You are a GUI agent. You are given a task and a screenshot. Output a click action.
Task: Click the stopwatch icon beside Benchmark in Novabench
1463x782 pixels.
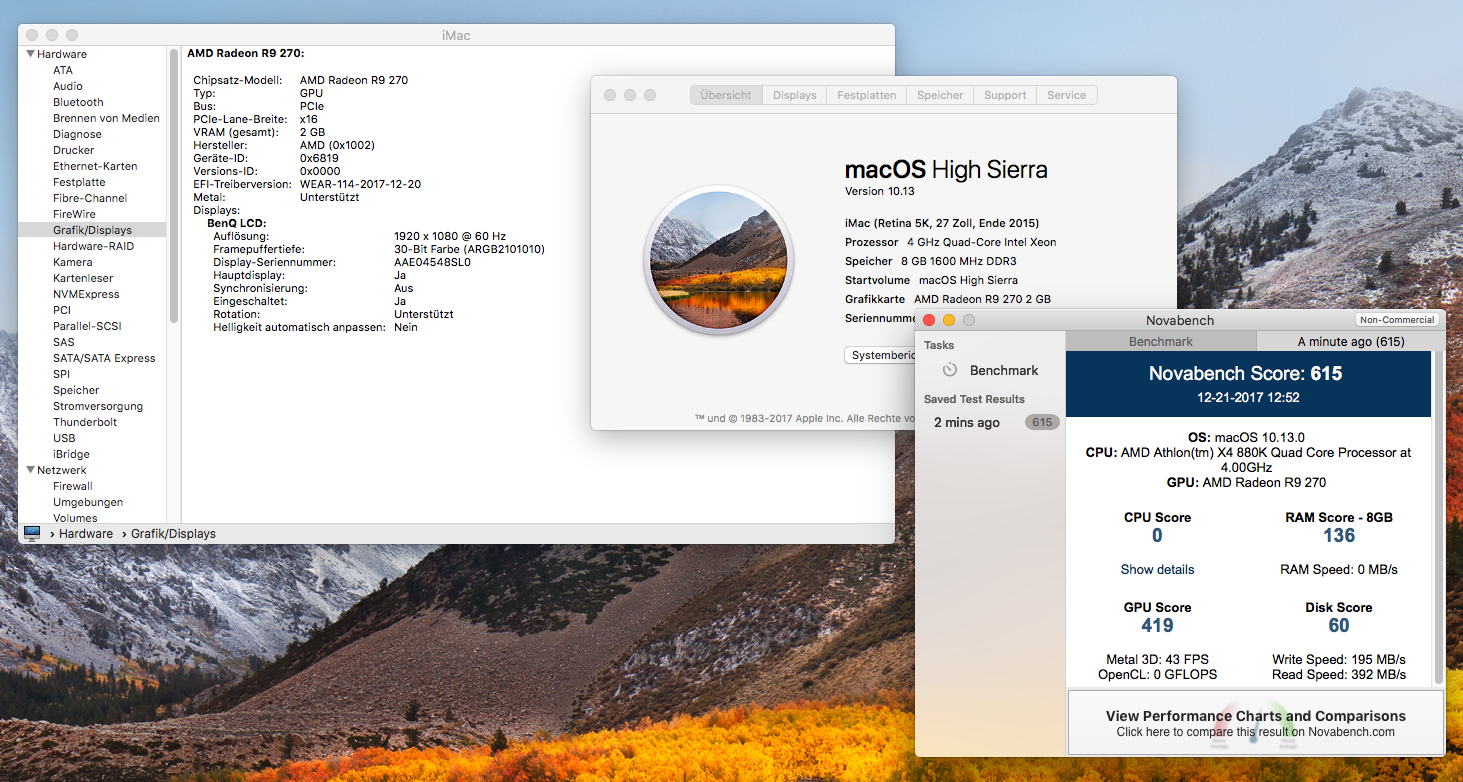click(950, 370)
